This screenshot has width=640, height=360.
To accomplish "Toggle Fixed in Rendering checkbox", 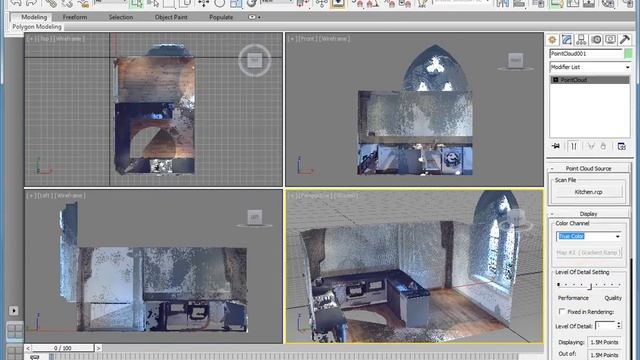I will click(562, 311).
